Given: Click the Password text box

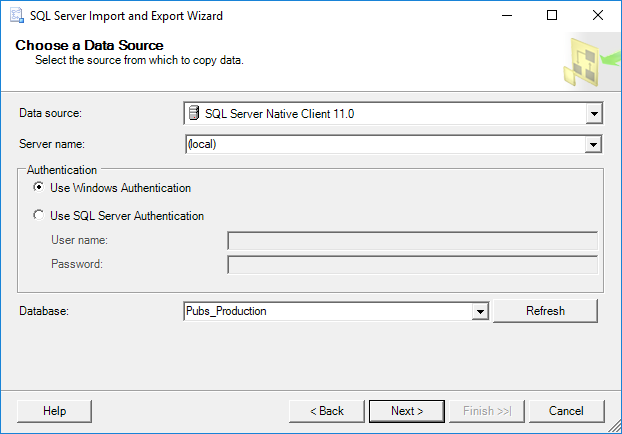Looking at the screenshot, I should (412, 264).
